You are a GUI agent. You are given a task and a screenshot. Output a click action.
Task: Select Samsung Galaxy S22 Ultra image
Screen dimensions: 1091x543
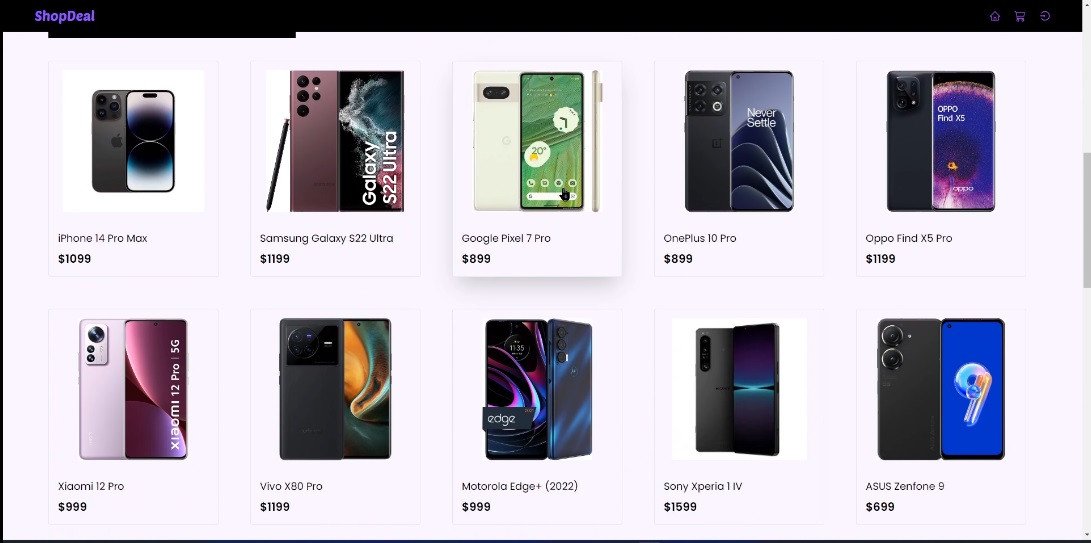point(335,141)
